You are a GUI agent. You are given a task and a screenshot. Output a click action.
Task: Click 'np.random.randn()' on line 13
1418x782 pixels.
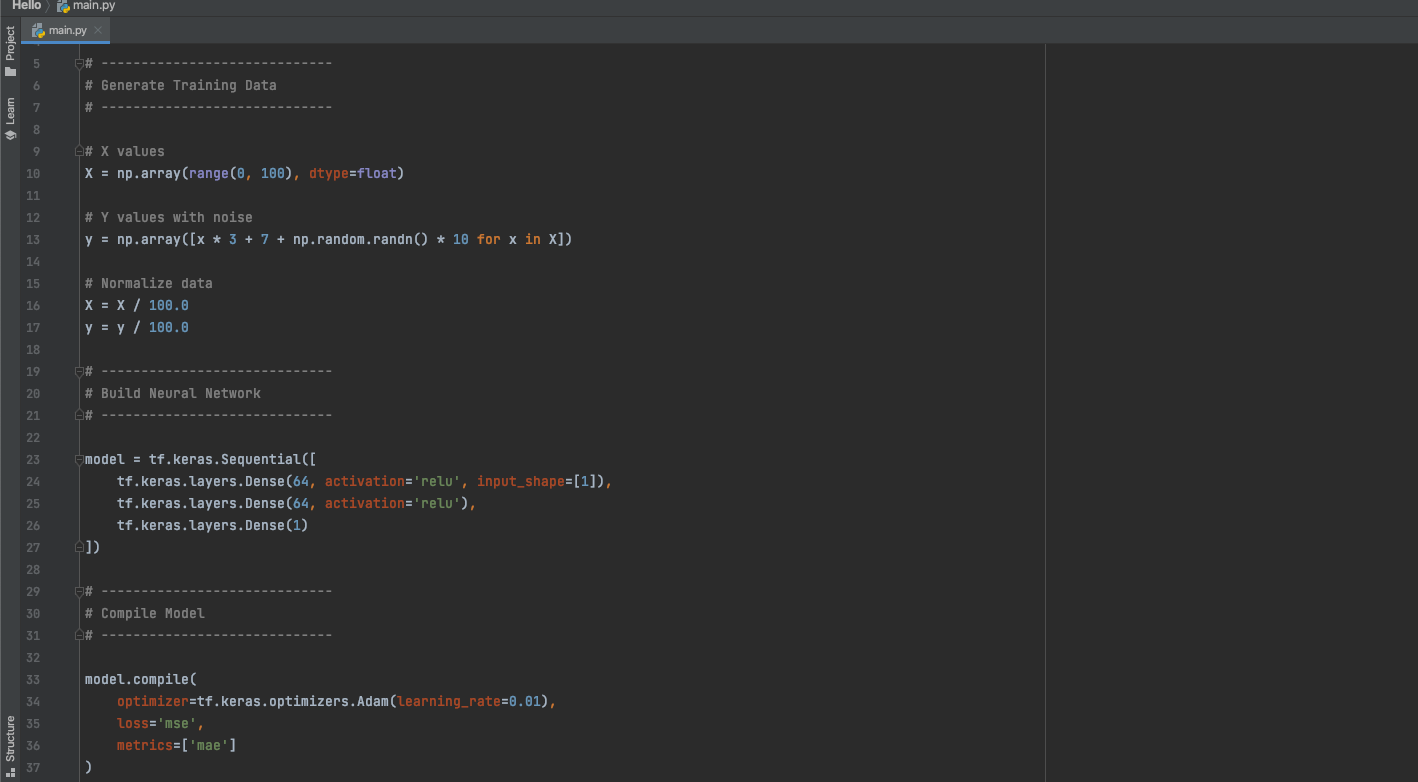tap(361, 239)
